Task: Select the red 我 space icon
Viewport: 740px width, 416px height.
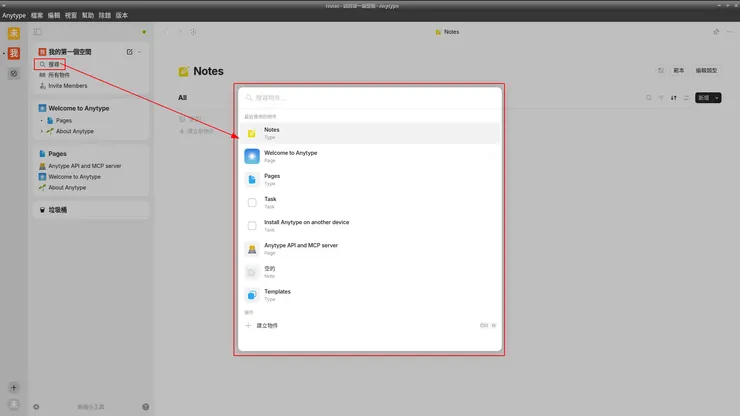Action: [x=14, y=53]
